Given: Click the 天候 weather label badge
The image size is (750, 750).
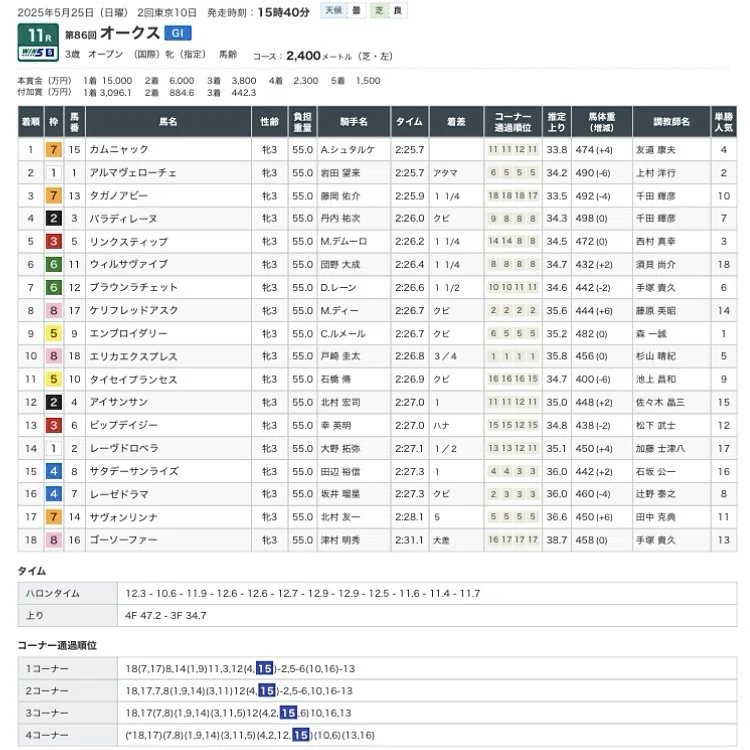Looking at the screenshot, I should click(x=333, y=10).
